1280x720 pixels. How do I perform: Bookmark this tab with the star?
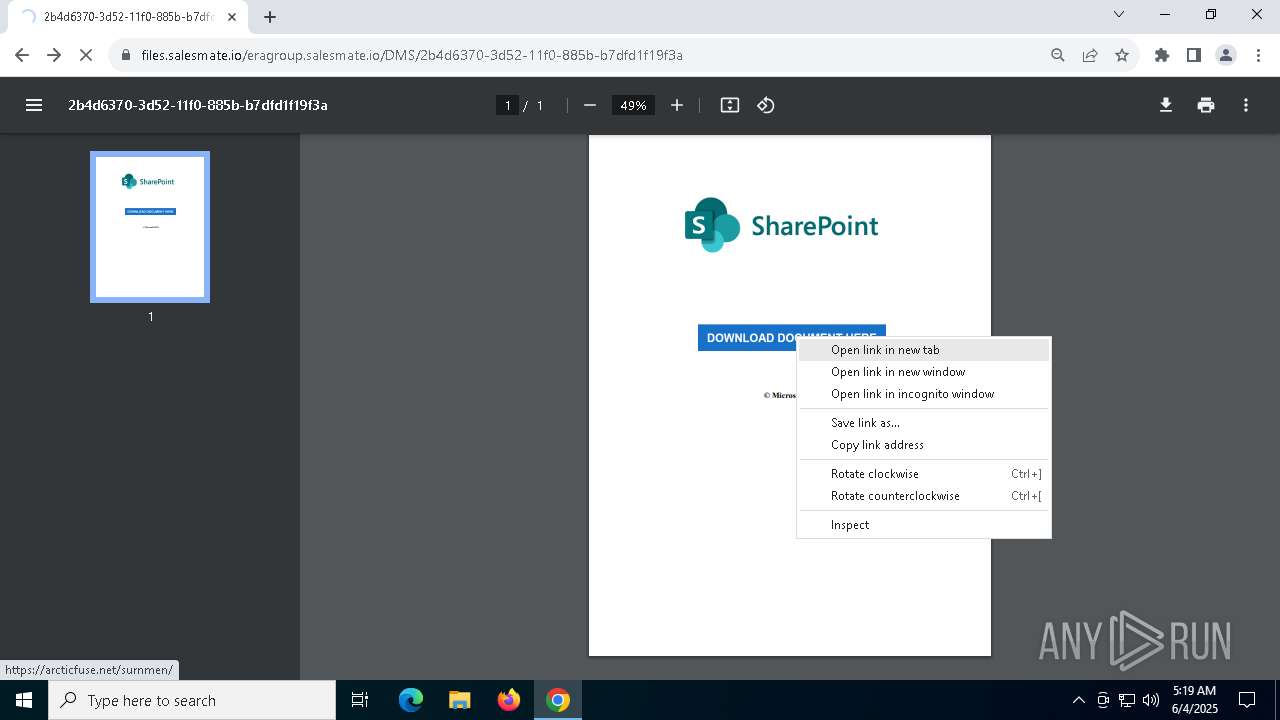click(x=1122, y=55)
